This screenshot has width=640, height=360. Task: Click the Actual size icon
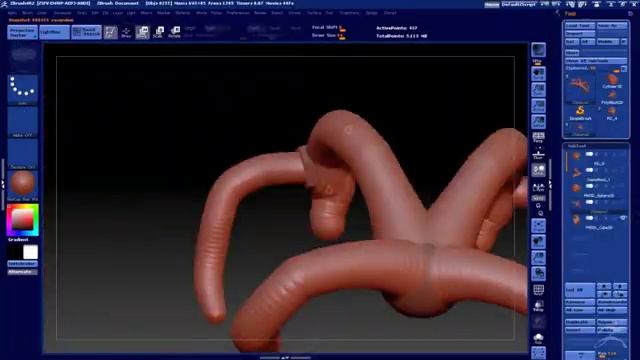tap(539, 106)
